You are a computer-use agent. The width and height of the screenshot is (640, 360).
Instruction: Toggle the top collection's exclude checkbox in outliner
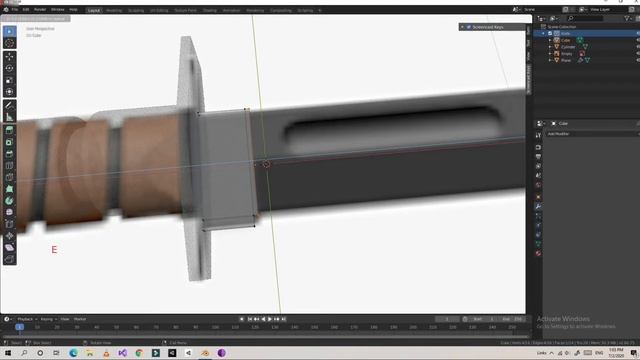point(550,33)
